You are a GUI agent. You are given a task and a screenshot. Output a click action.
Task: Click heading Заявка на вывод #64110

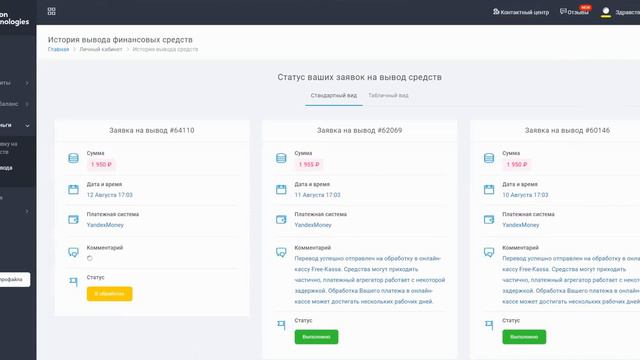(x=152, y=130)
